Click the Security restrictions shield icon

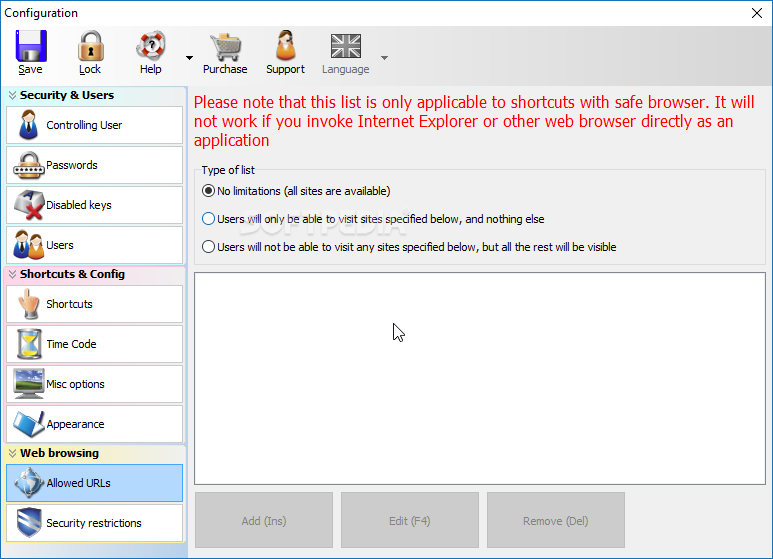[29, 523]
